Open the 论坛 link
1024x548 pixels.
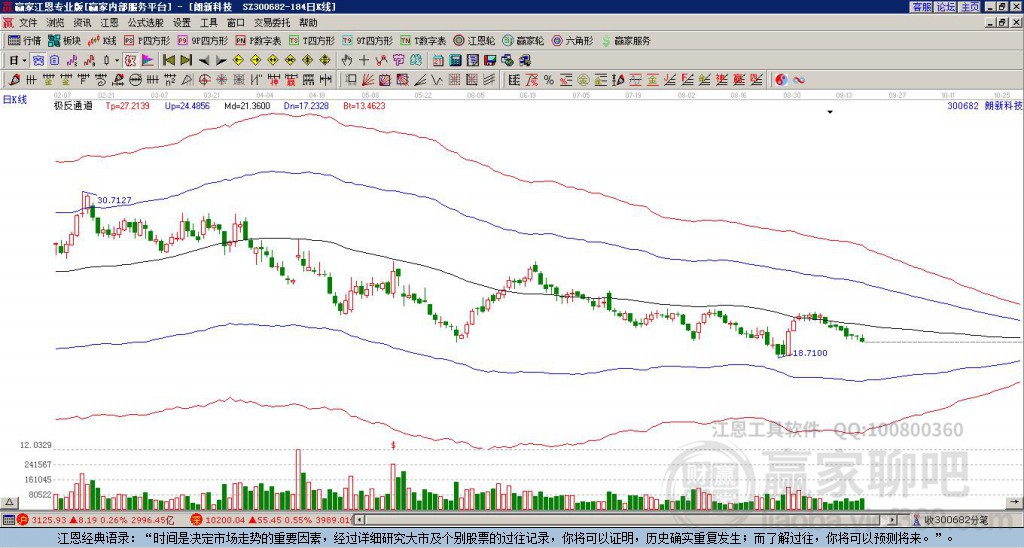tap(945, 7)
